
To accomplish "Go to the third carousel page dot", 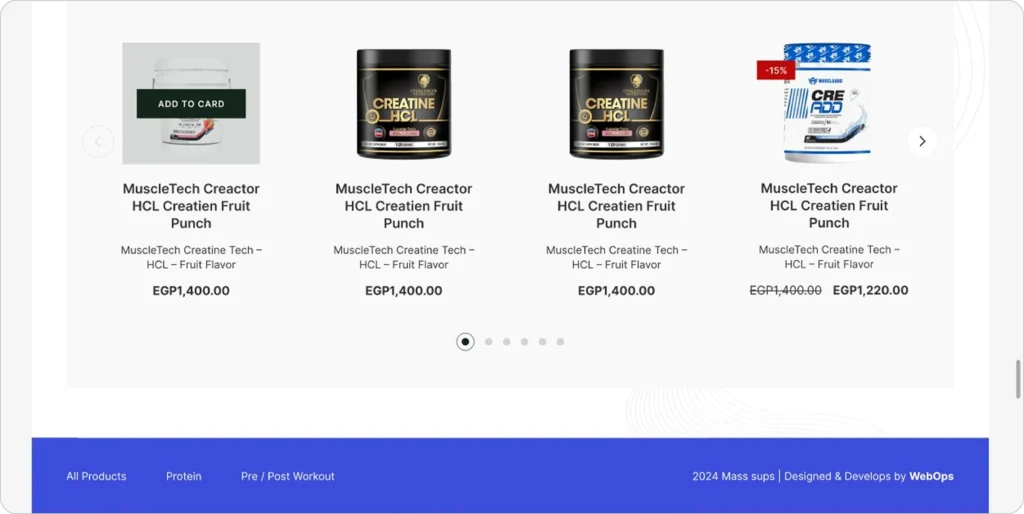I will pyautogui.click(x=506, y=342).
